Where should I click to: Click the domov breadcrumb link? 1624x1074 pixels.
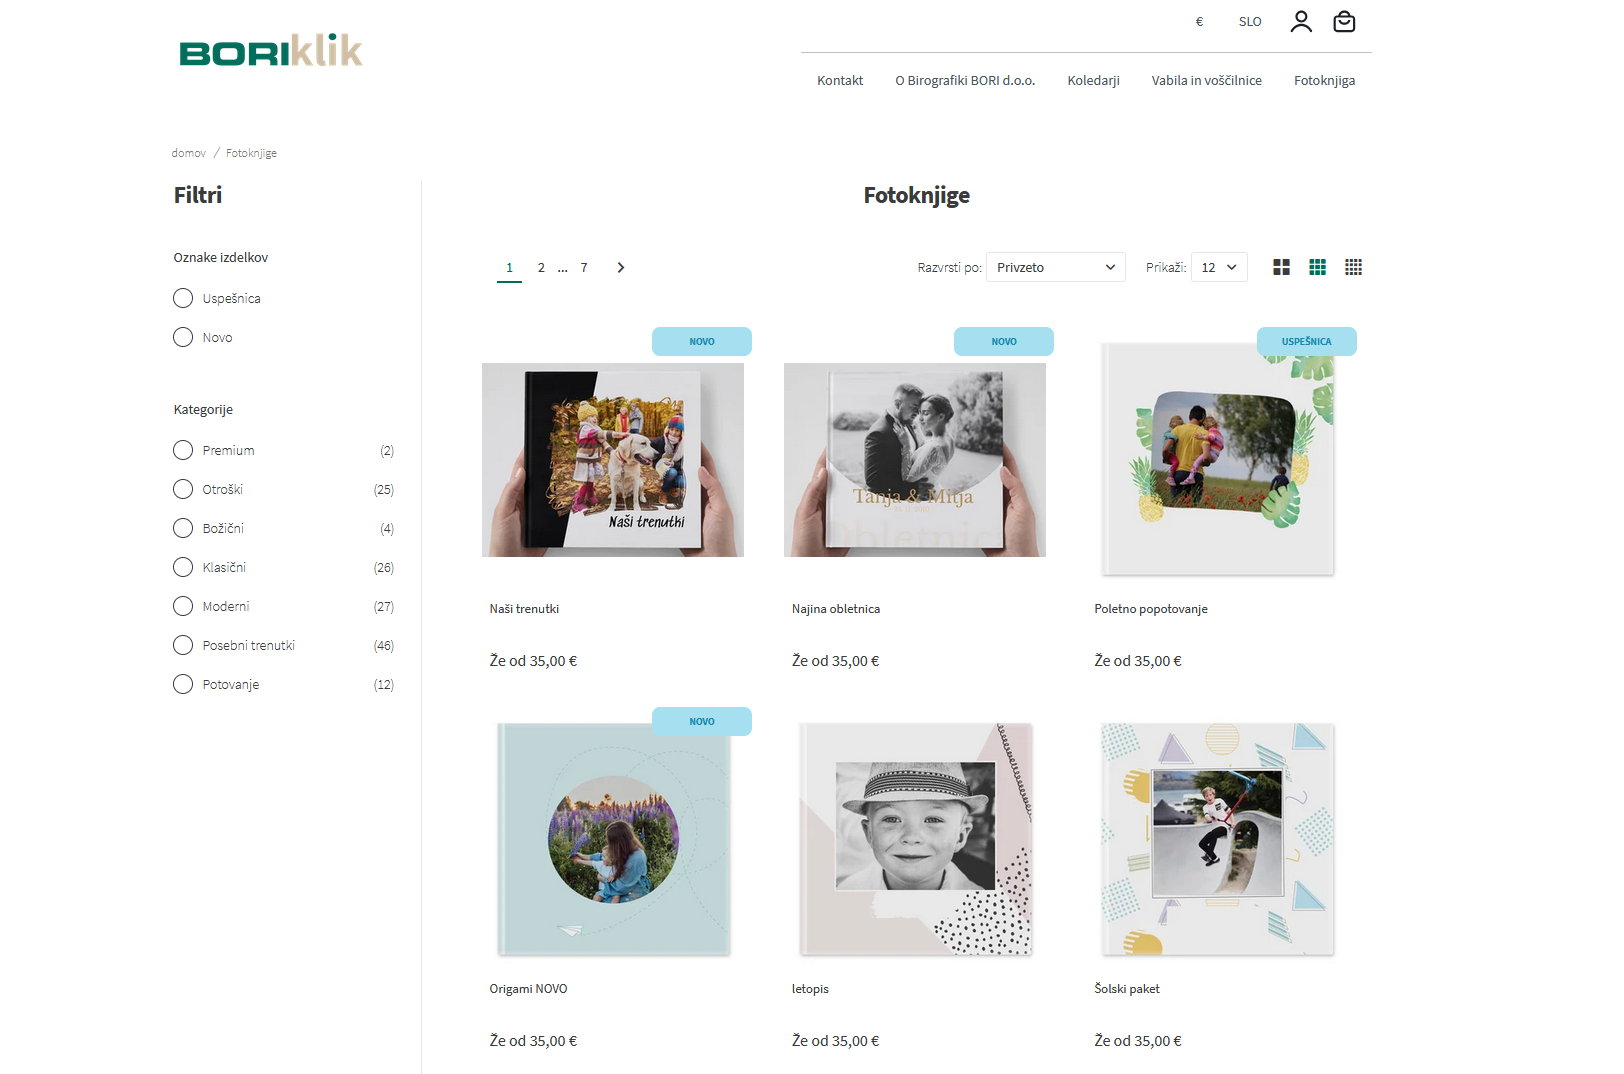(x=188, y=153)
